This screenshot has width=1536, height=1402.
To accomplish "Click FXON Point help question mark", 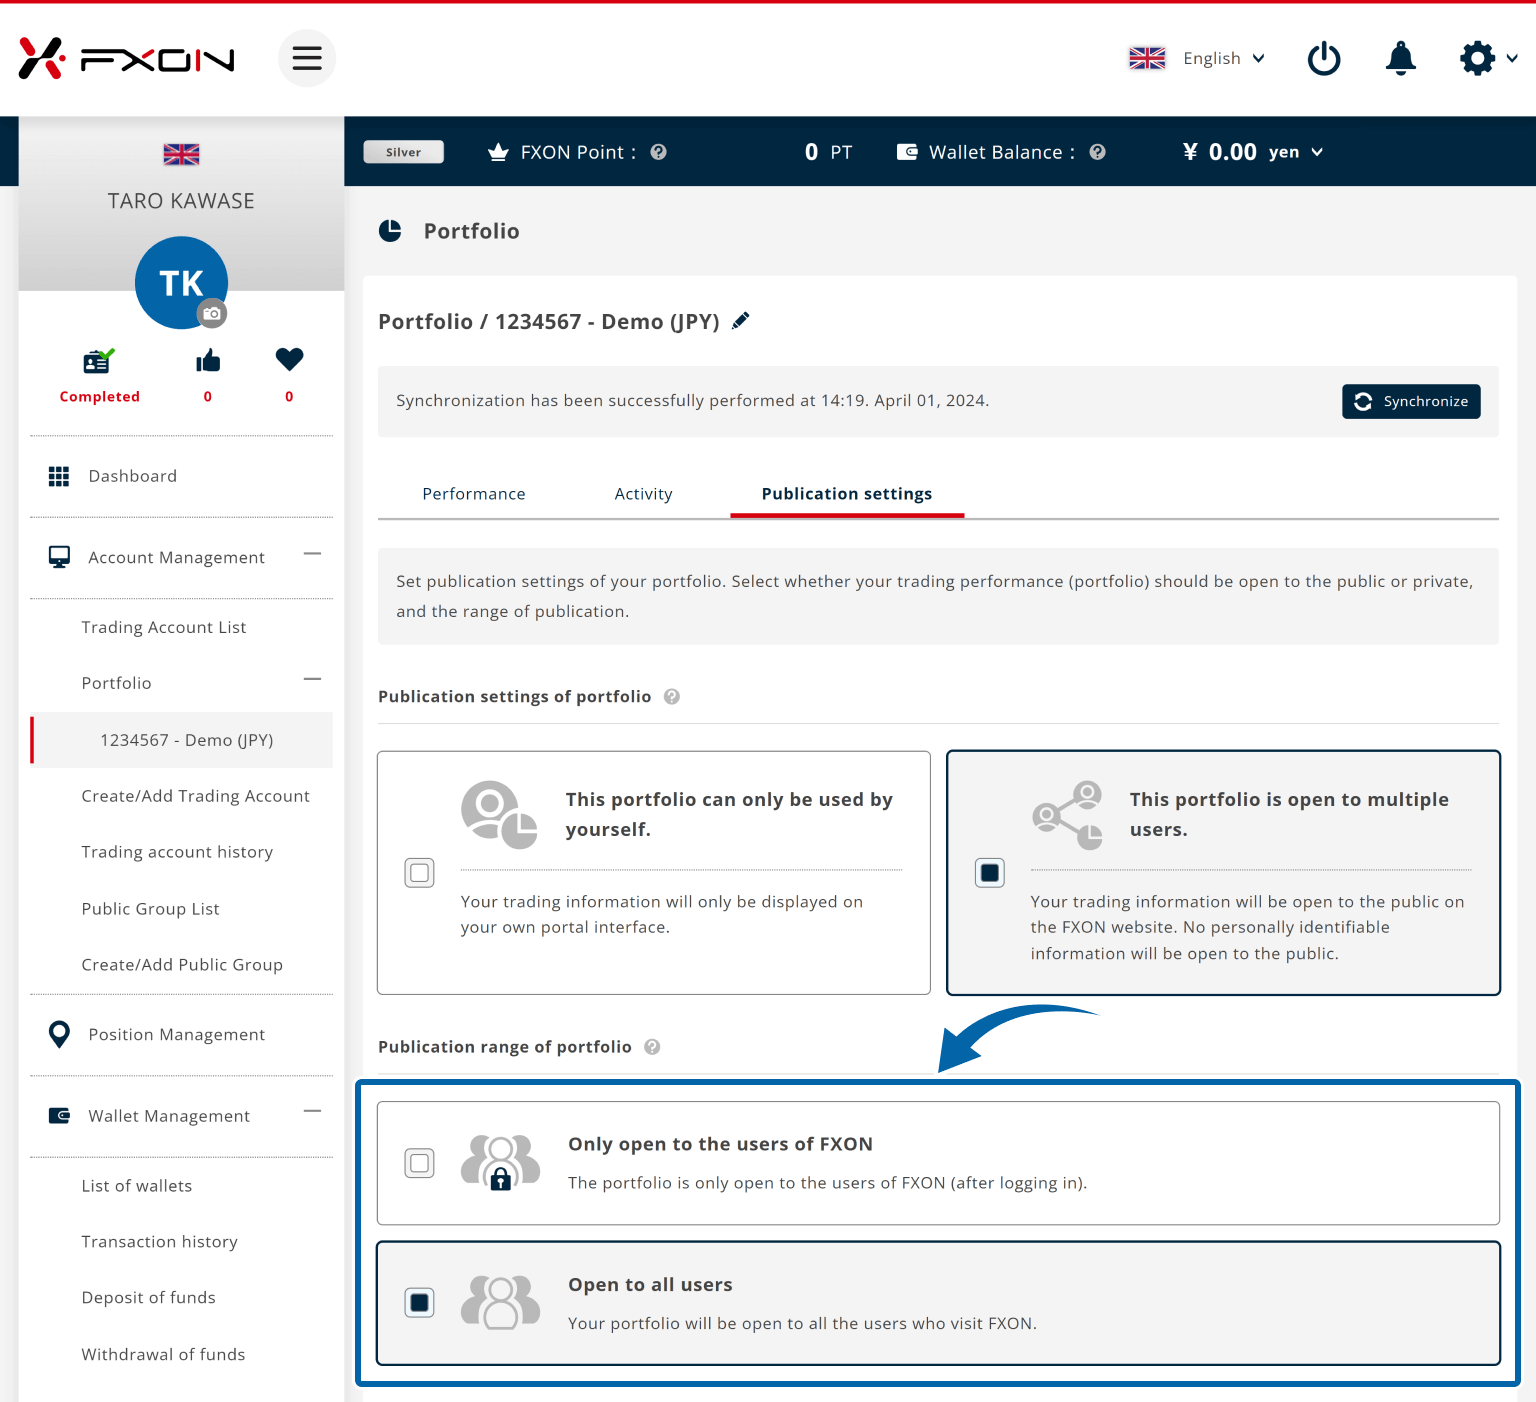I will point(658,152).
